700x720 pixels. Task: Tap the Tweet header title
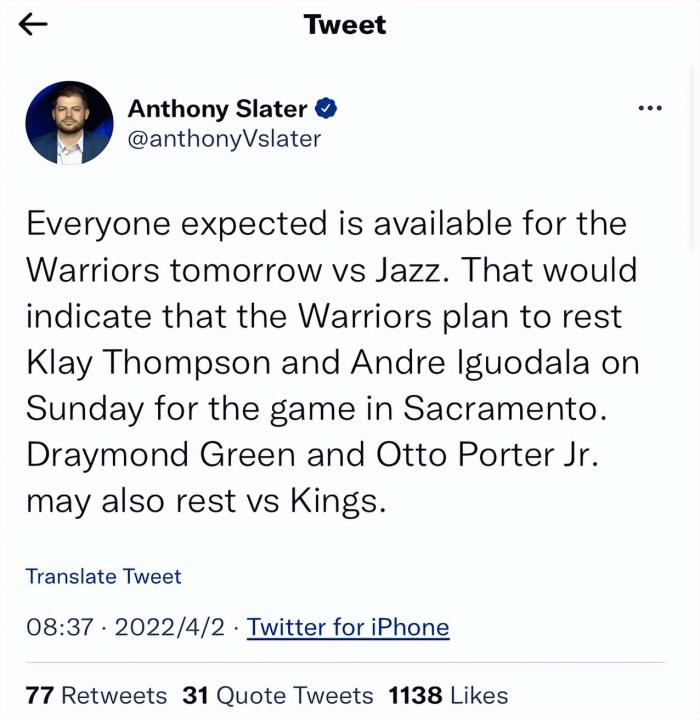(x=345, y=25)
